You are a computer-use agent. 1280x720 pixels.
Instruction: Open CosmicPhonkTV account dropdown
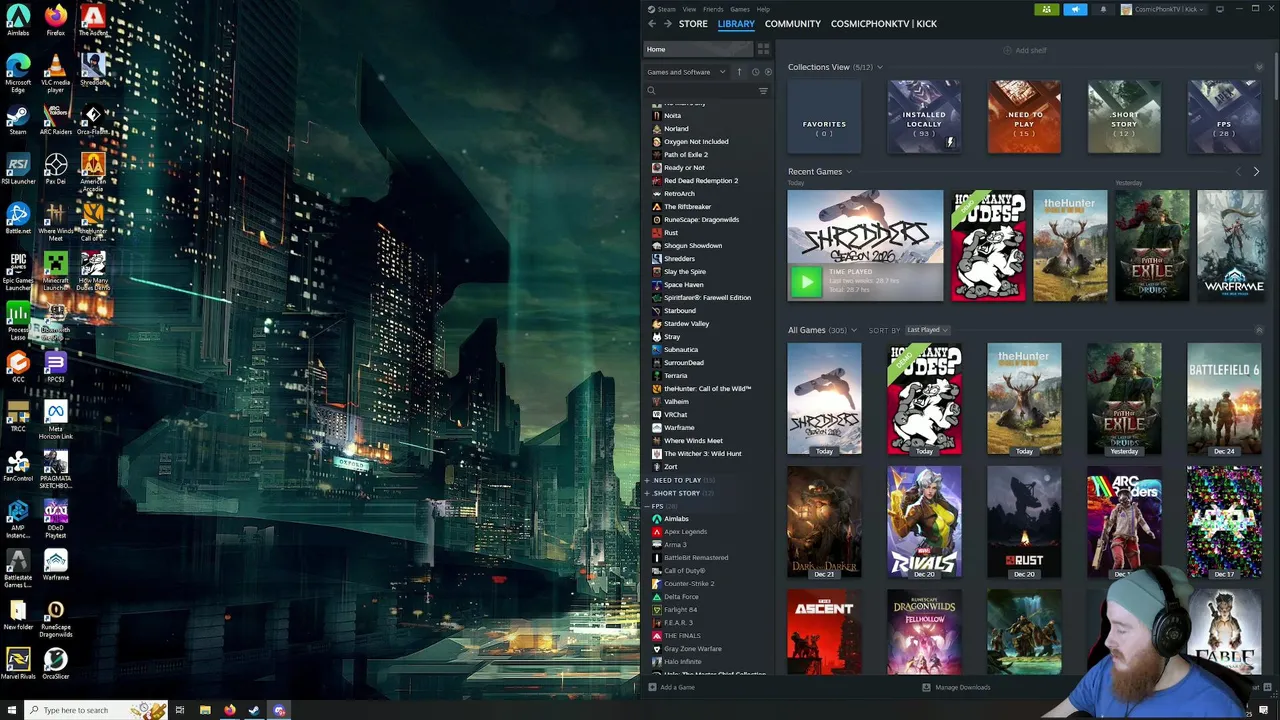(x=1165, y=9)
